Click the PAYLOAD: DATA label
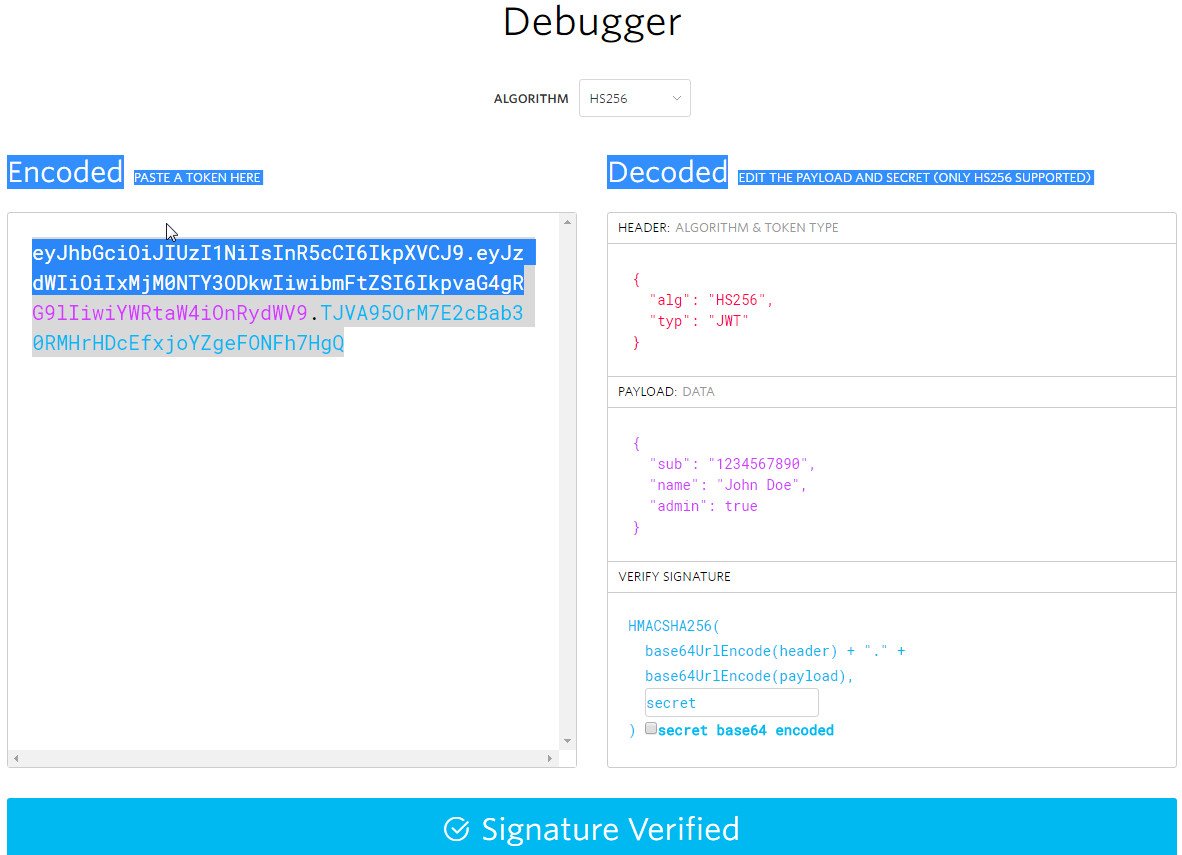 click(666, 392)
